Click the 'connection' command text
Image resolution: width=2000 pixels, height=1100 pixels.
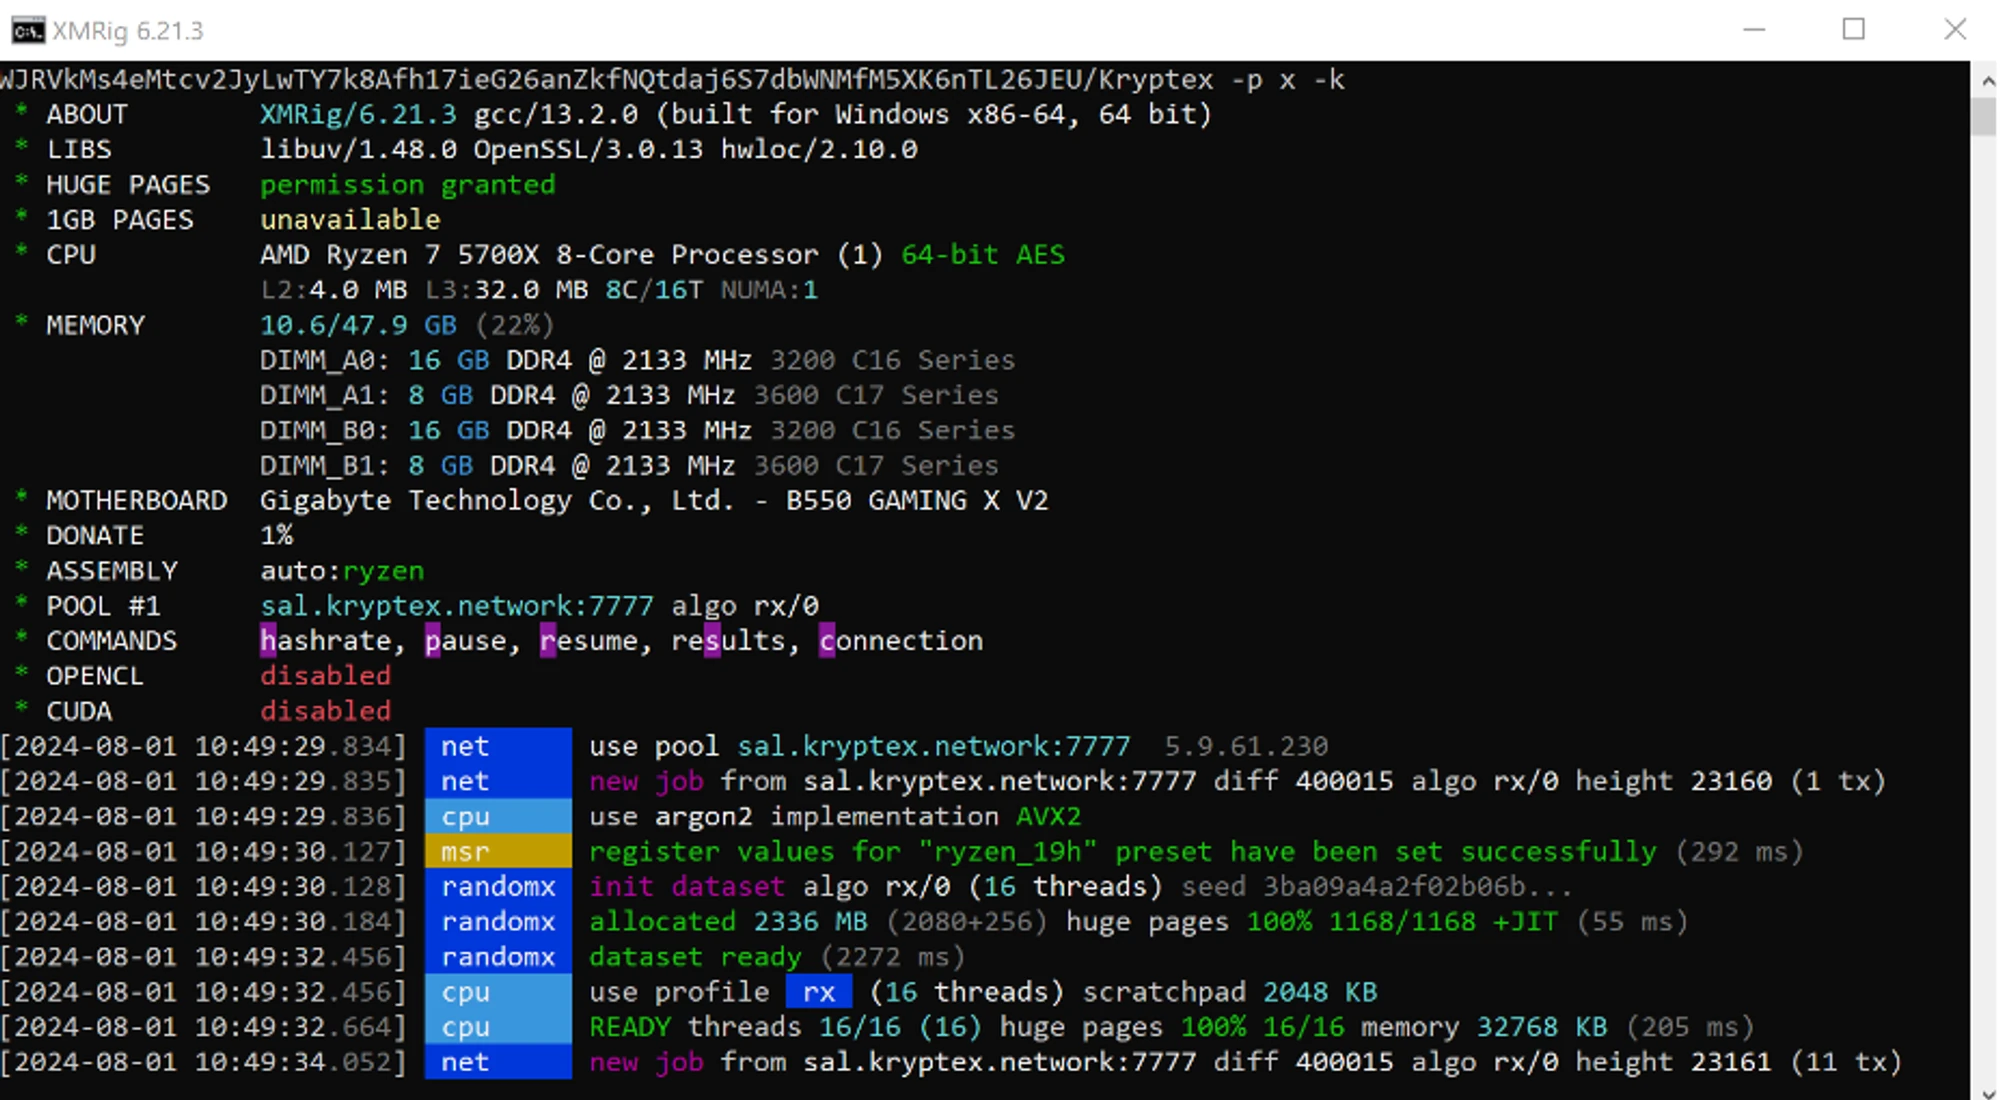pyautogui.click(x=900, y=641)
